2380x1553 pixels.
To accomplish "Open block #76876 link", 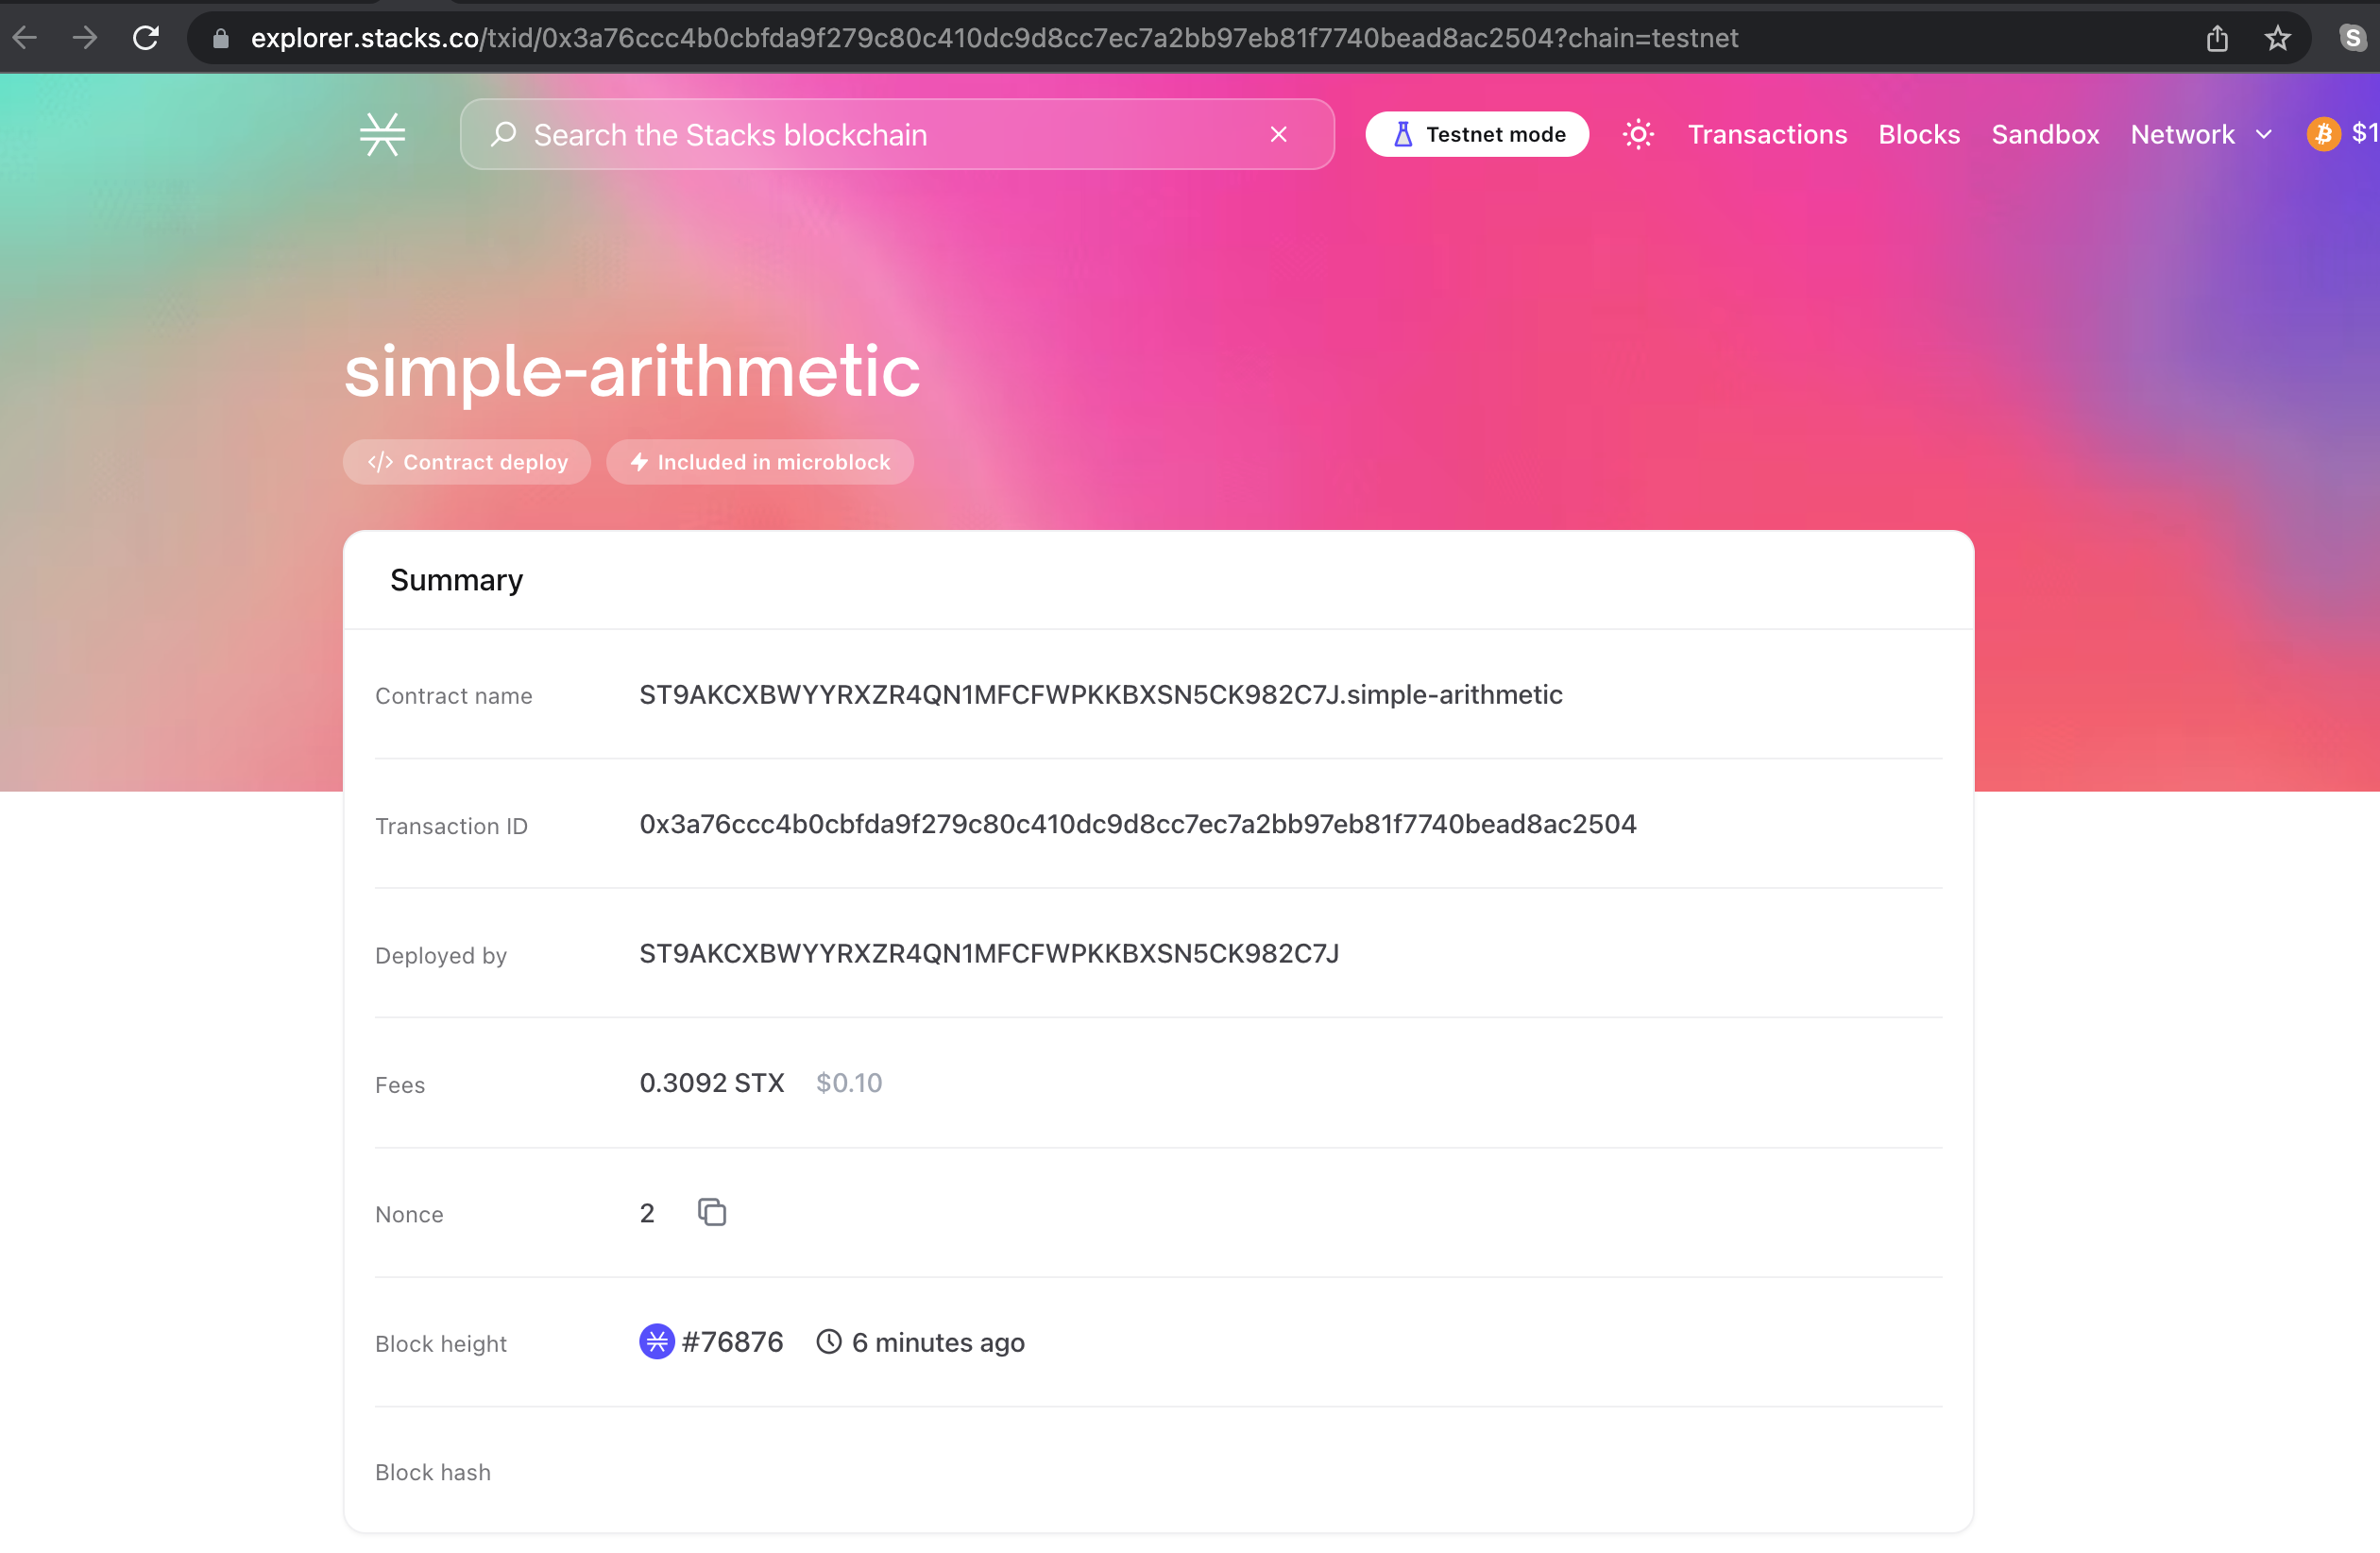I will pyautogui.click(x=732, y=1342).
